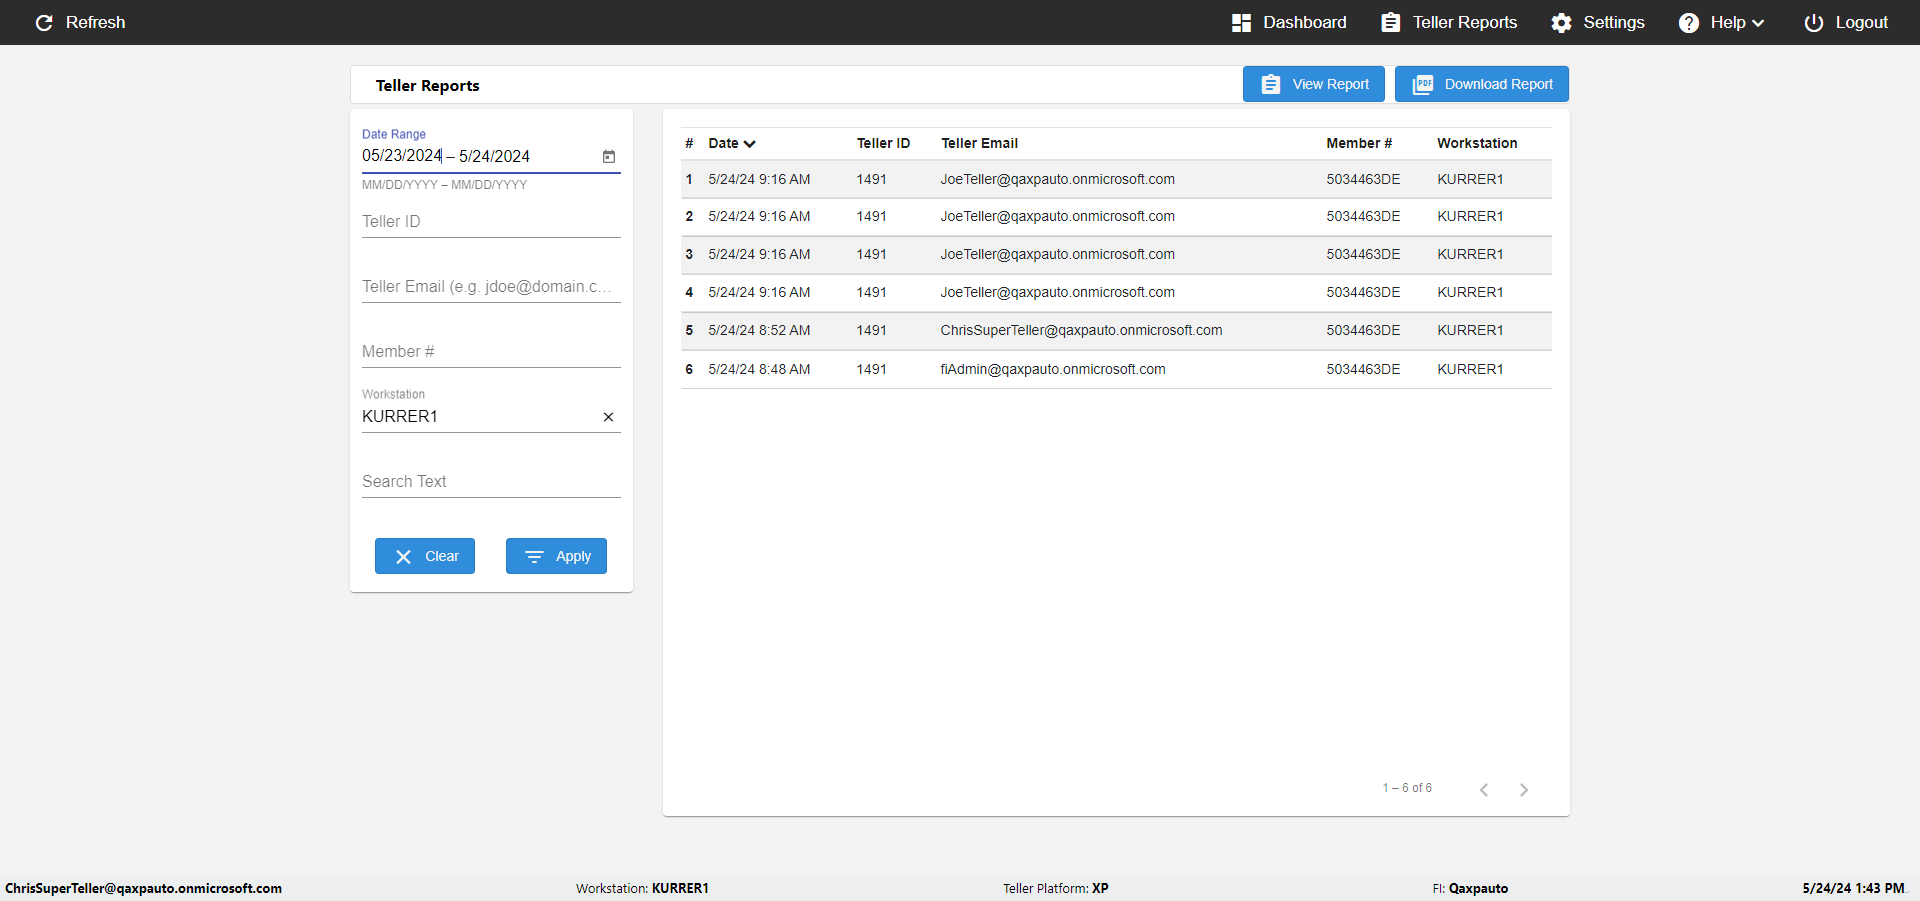
Task: Click the Search Text field
Action: click(x=491, y=481)
